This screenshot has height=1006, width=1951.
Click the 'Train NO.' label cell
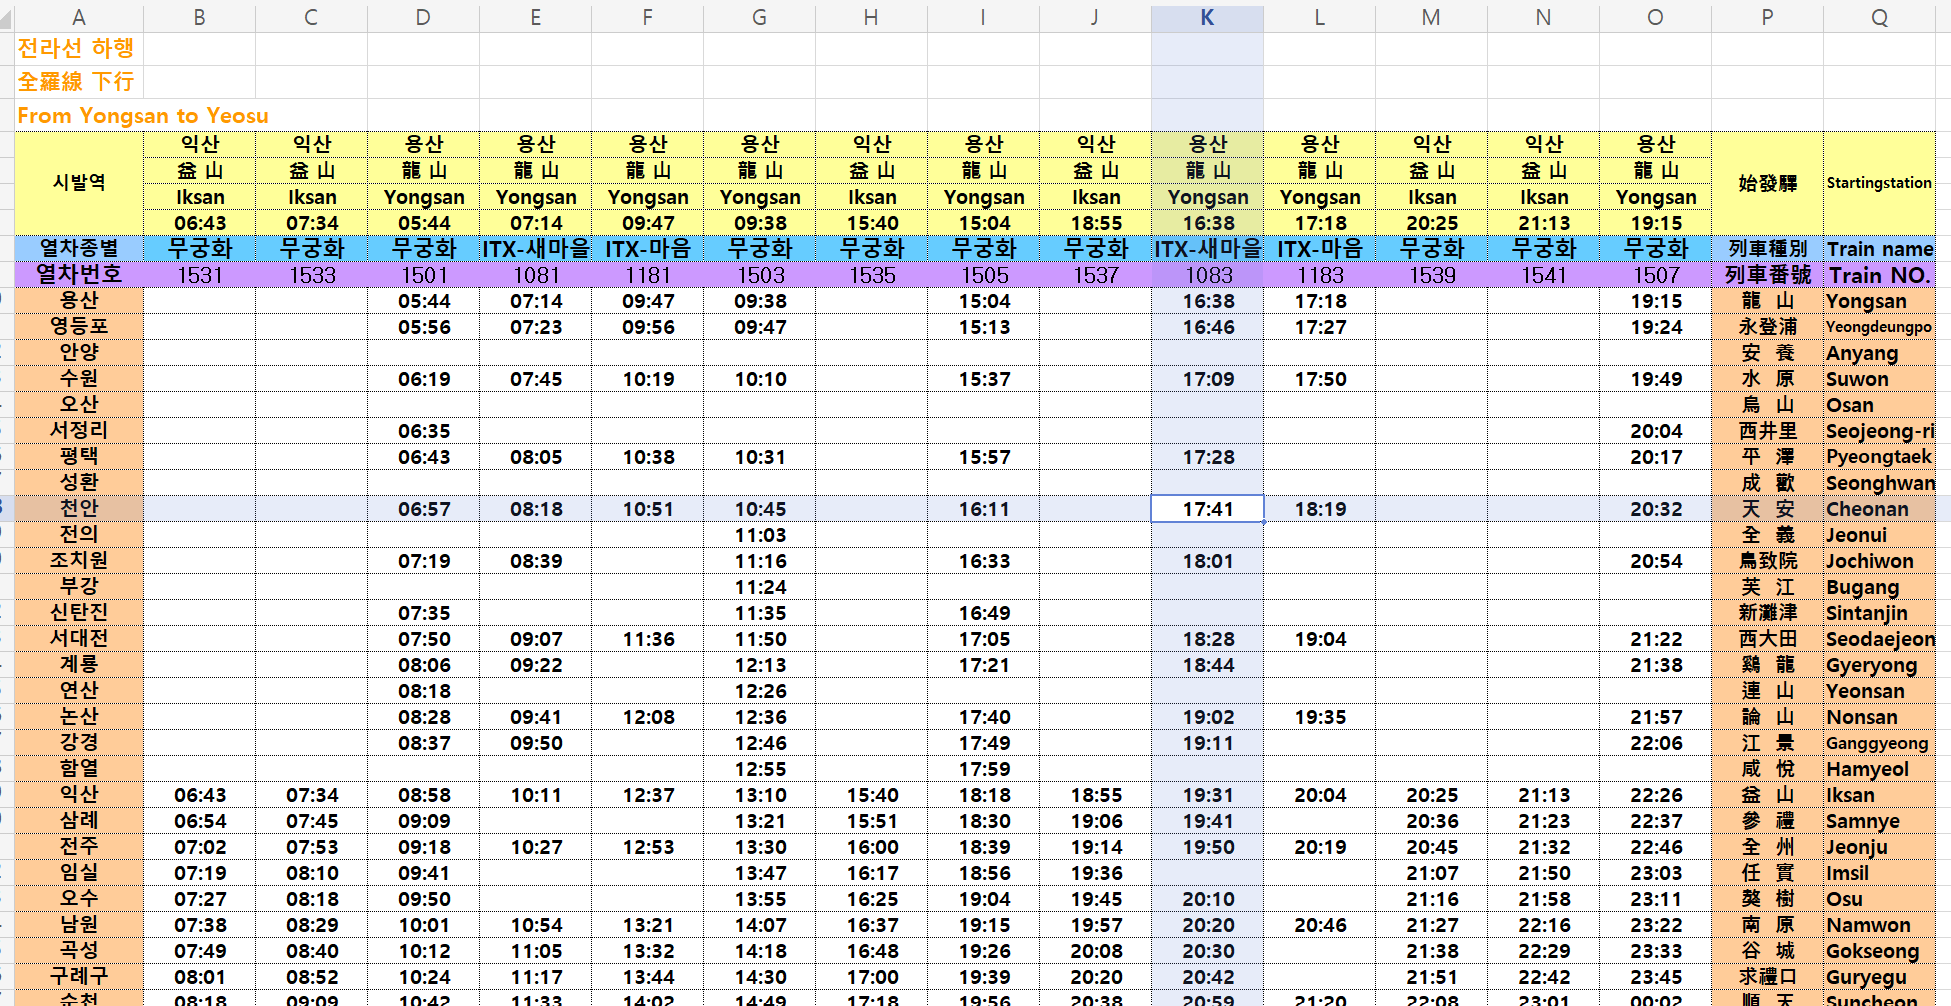coord(1879,275)
